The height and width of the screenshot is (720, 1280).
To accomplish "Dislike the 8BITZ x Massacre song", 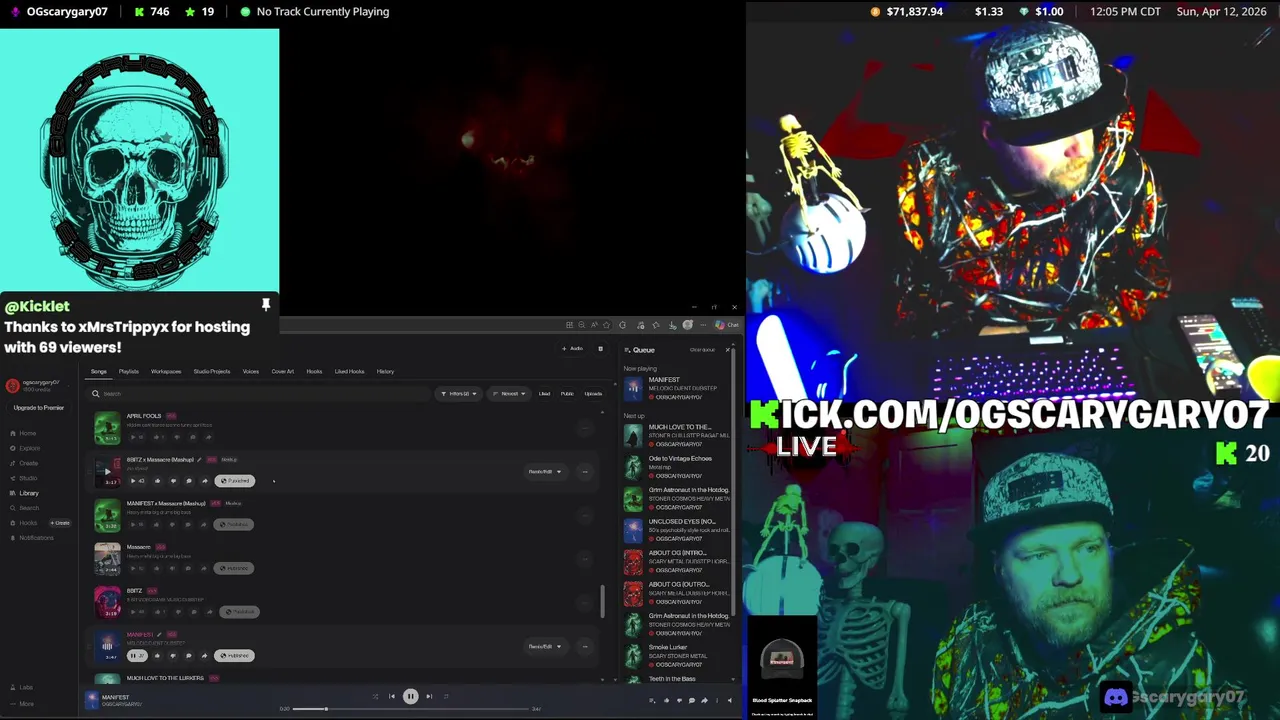I will tap(173, 481).
